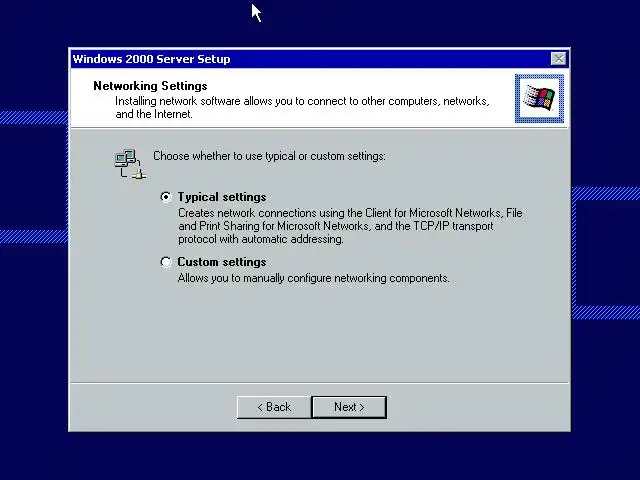Image resolution: width=640 pixels, height=480 pixels.
Task: Click the 'Allows you to manually configure networking components' description
Action: click(313, 278)
